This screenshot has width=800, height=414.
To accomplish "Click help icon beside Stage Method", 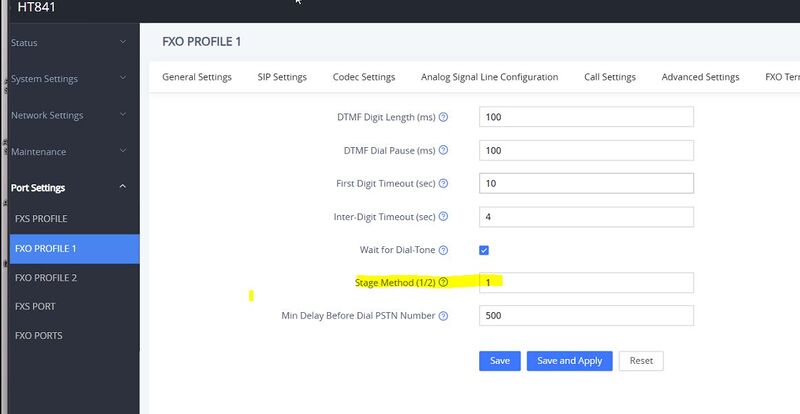I will (x=443, y=282).
